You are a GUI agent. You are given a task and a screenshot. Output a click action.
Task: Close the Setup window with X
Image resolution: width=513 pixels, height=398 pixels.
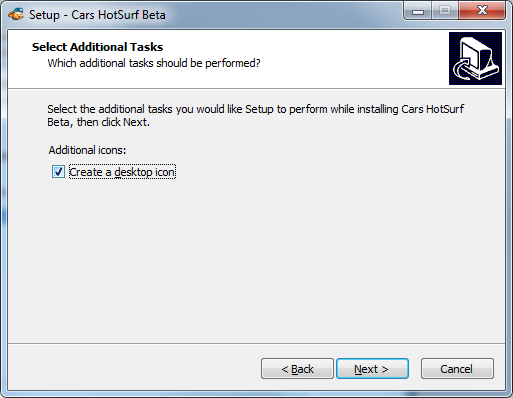482,11
